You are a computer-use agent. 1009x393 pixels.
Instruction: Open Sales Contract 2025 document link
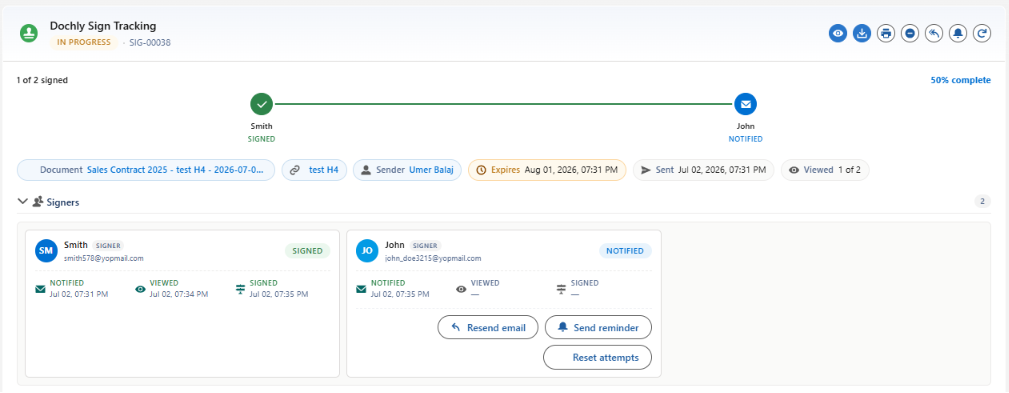point(175,170)
